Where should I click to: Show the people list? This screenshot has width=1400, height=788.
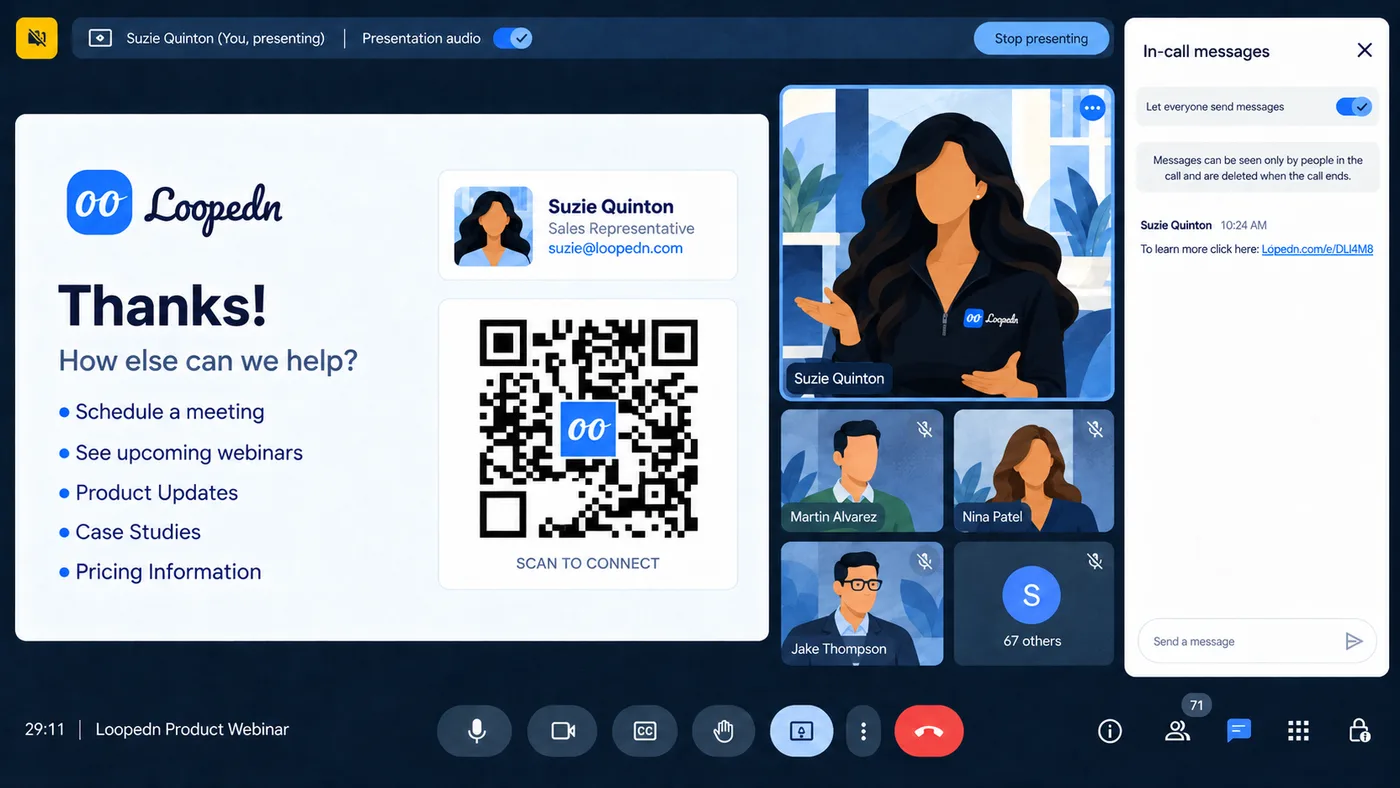pos(1177,731)
